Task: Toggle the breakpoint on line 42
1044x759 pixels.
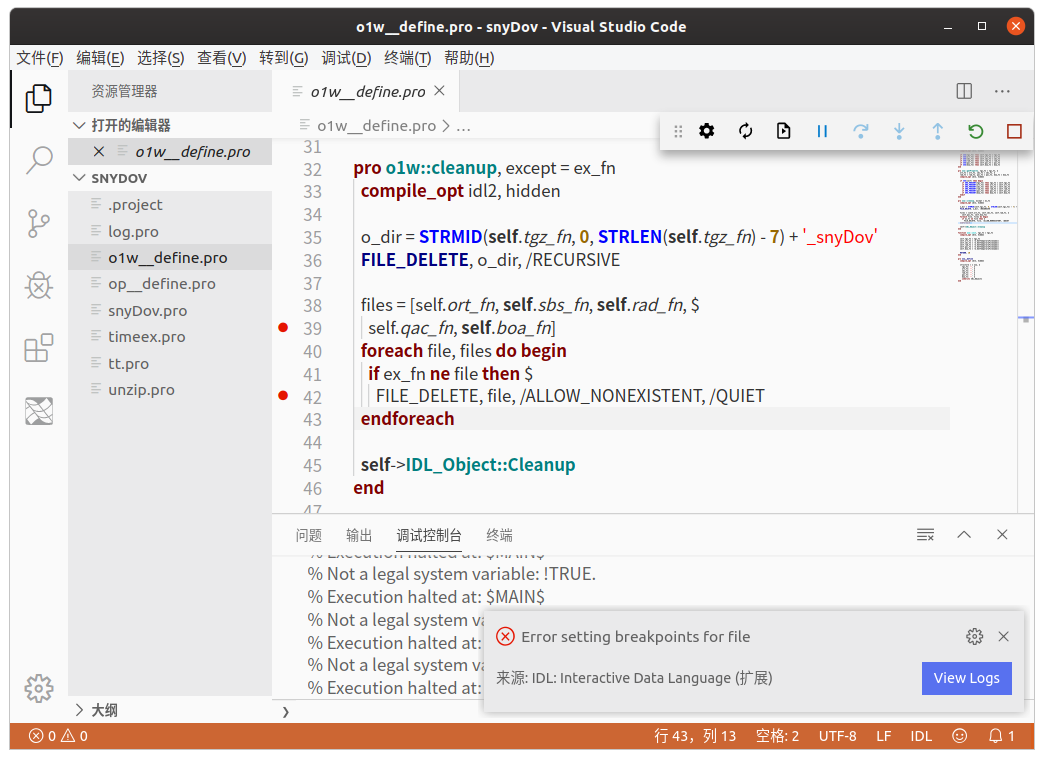Action: click(x=283, y=396)
